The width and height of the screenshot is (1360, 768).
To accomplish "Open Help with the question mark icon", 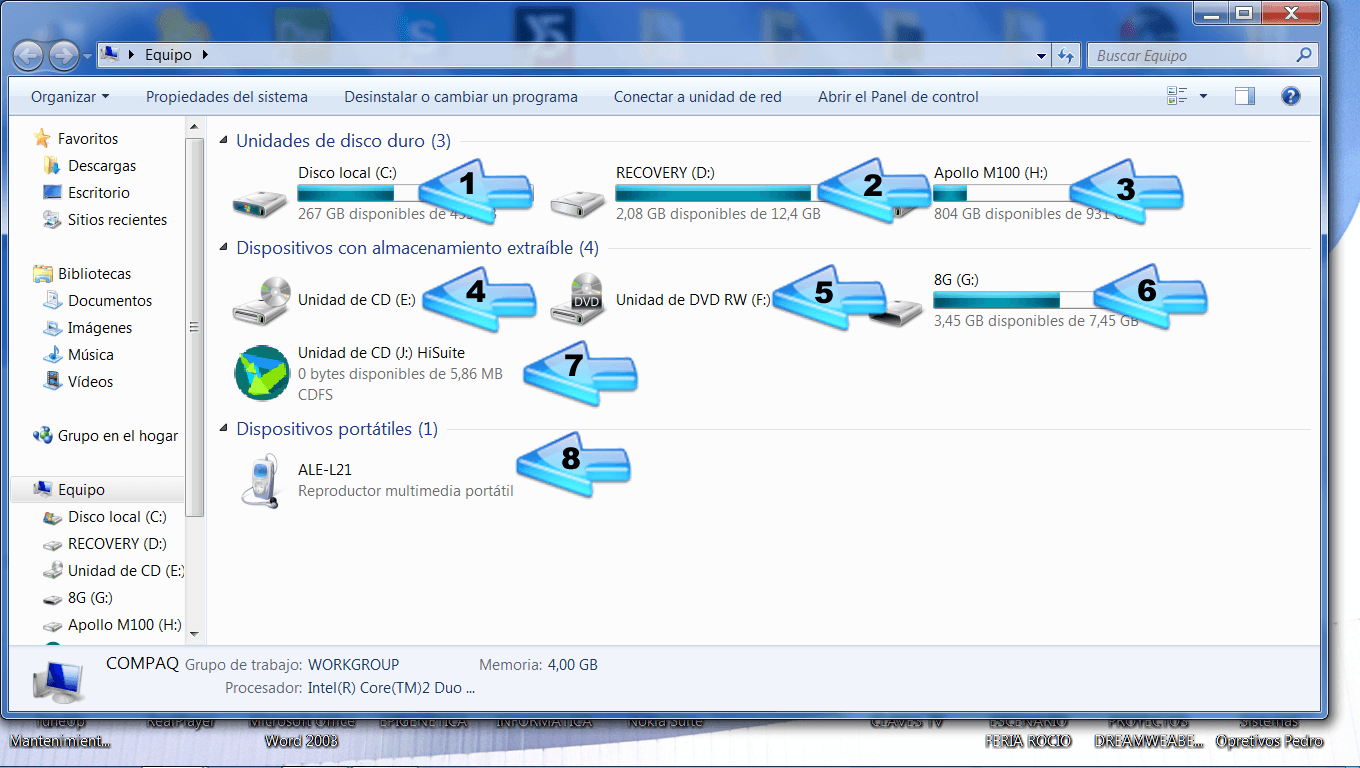I will pyautogui.click(x=1291, y=96).
